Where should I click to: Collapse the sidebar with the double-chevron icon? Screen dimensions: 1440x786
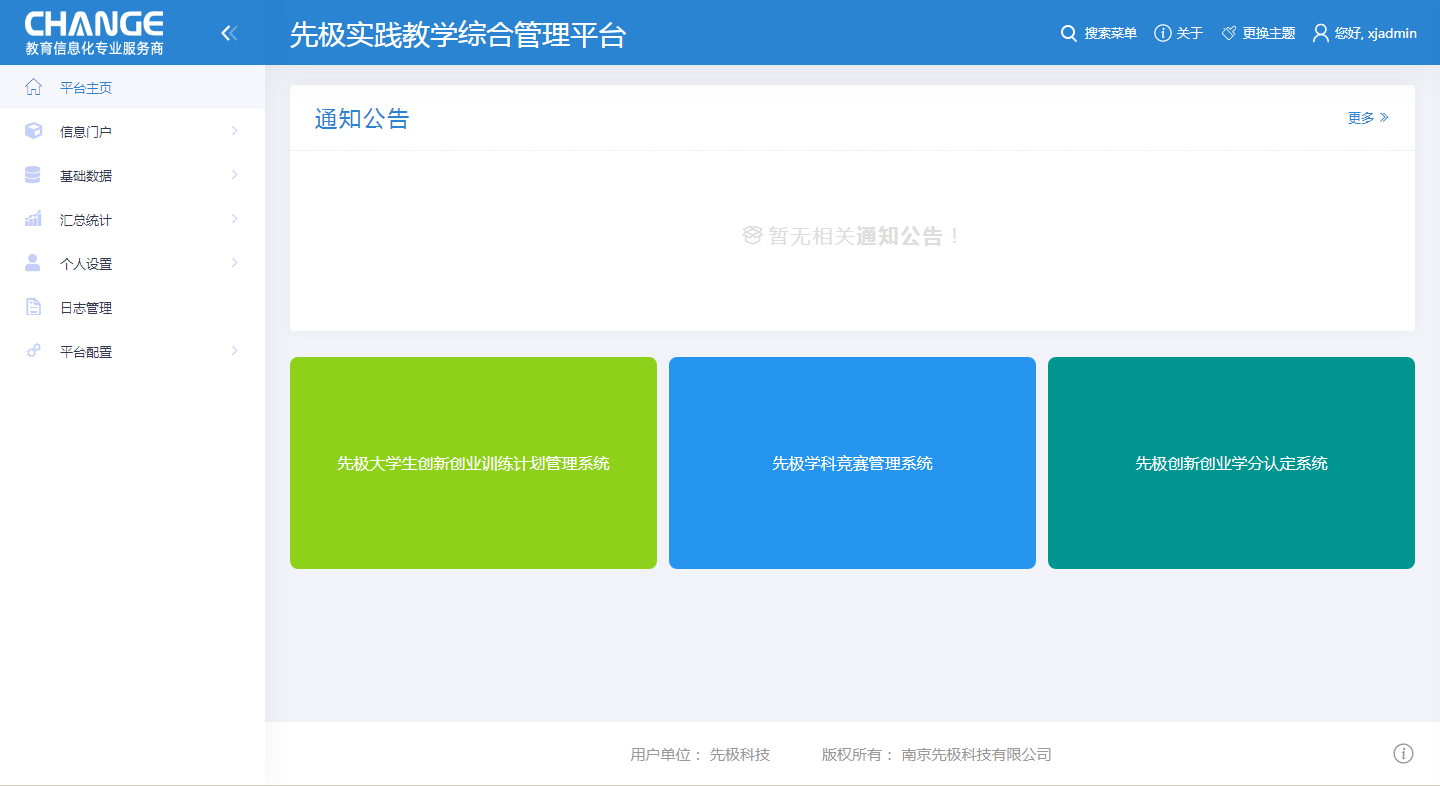pos(229,33)
